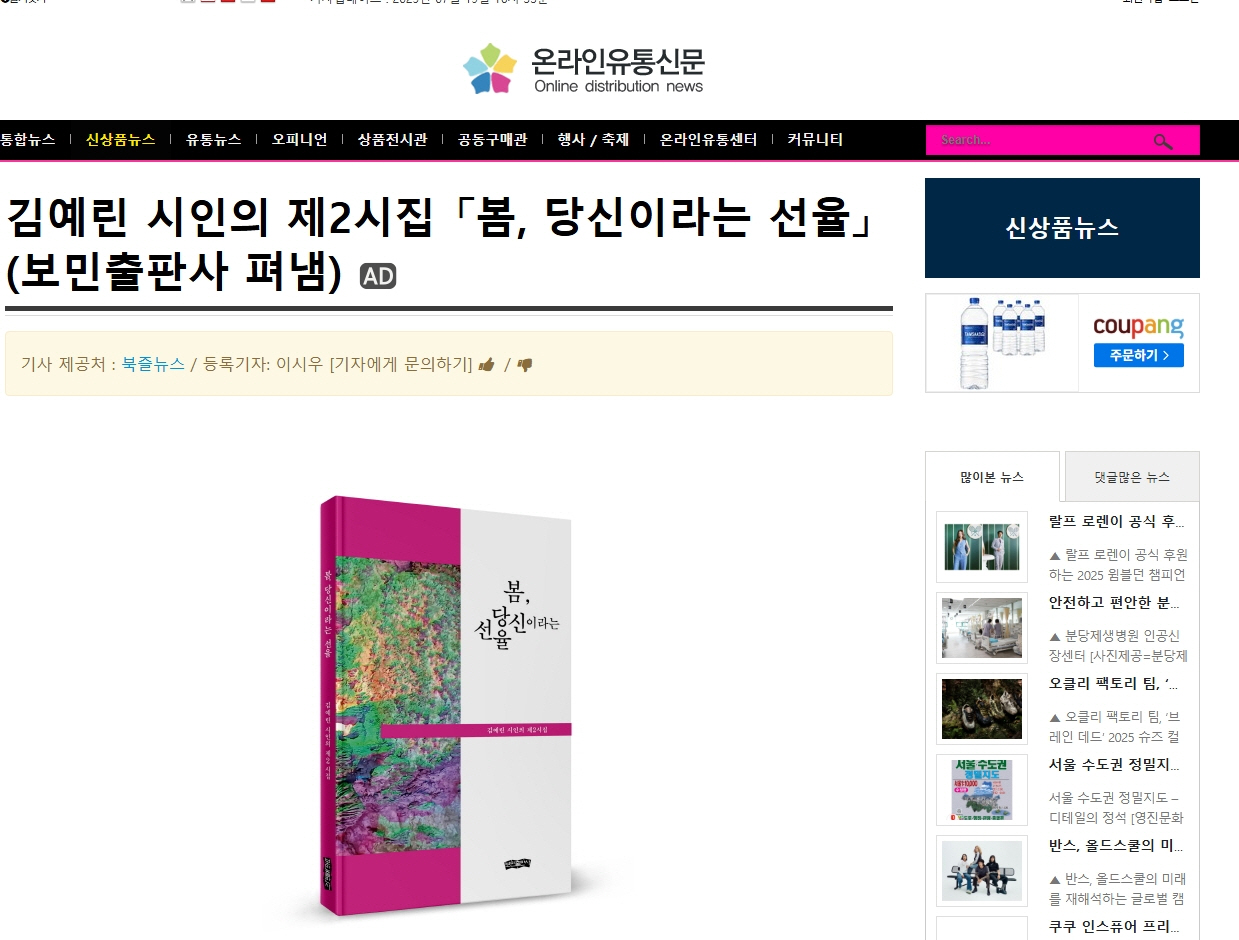The height and width of the screenshot is (940, 1239).
Task: Click the 기자에게 문의하기 link
Action: [401, 364]
